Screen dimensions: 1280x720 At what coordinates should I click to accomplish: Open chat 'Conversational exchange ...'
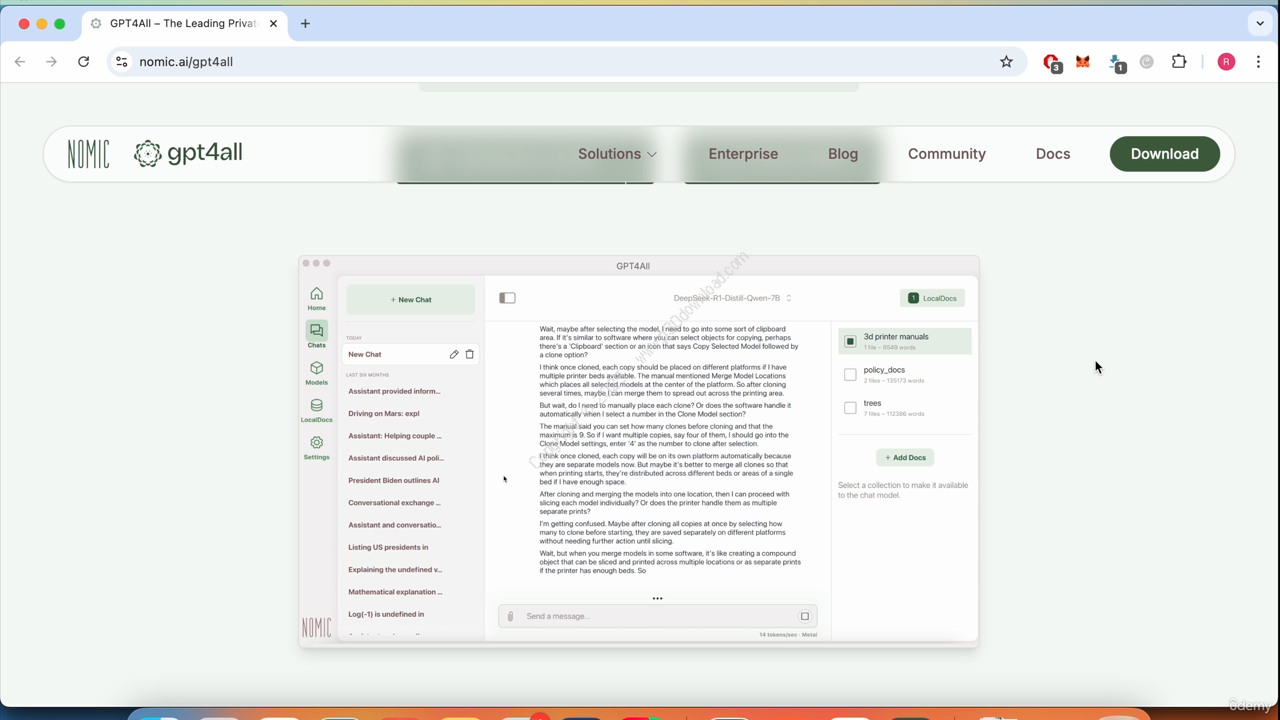click(x=394, y=503)
